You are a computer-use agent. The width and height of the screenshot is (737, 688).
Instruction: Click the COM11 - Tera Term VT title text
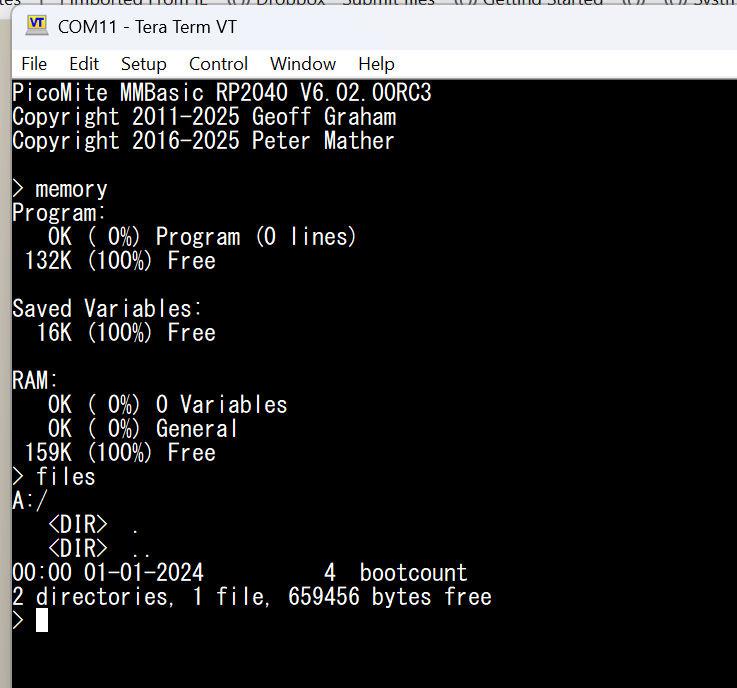click(x=147, y=26)
